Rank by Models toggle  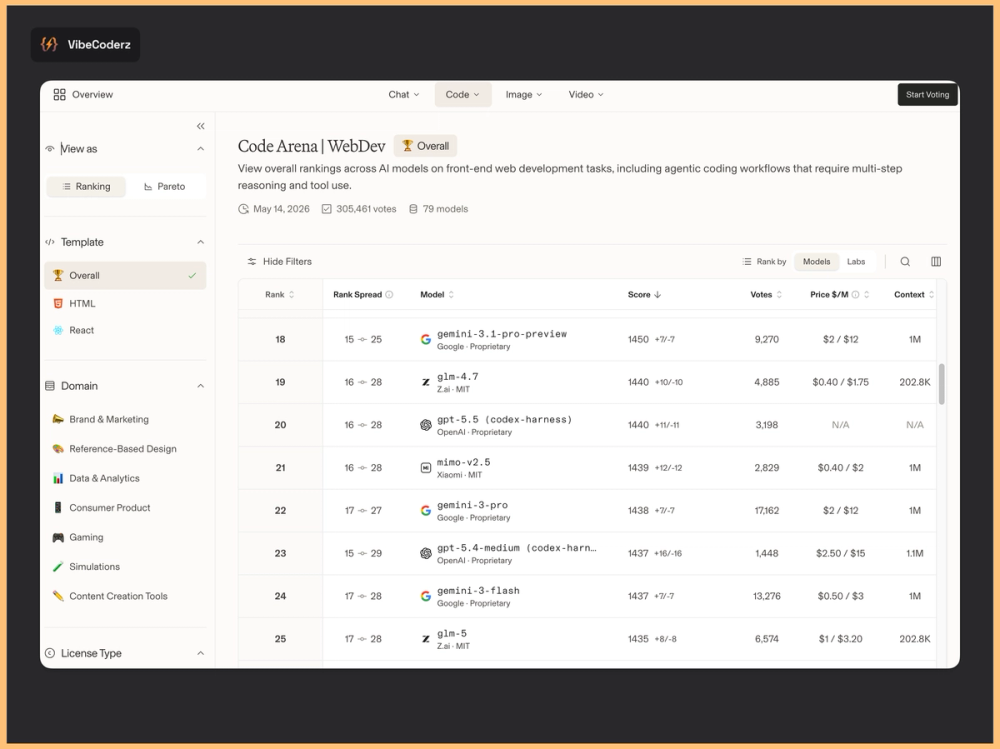pyautogui.click(x=816, y=262)
